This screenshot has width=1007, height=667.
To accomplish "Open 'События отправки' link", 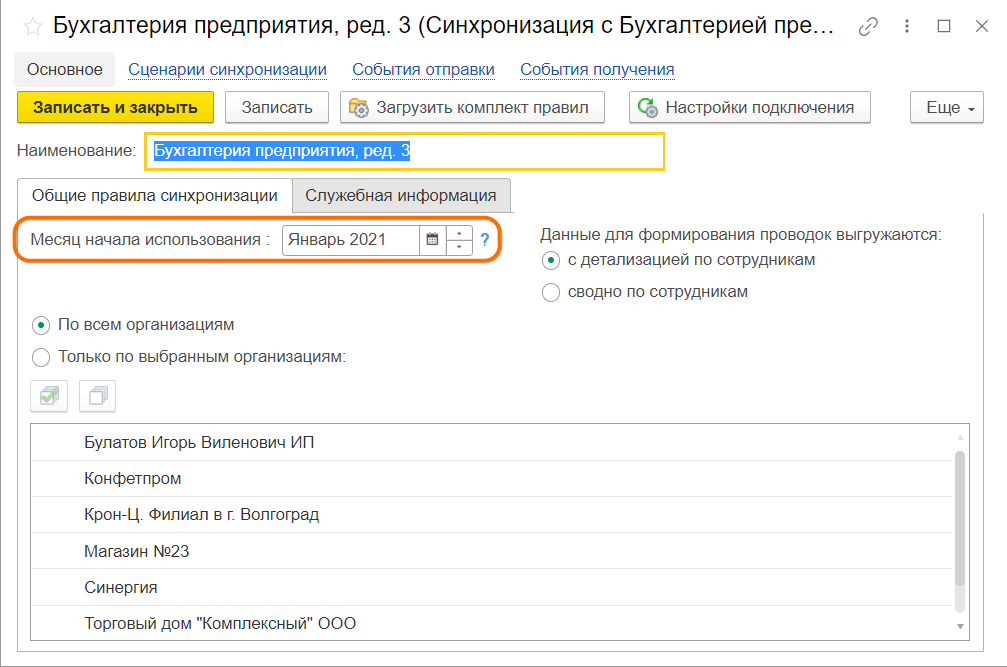I will point(423,69).
